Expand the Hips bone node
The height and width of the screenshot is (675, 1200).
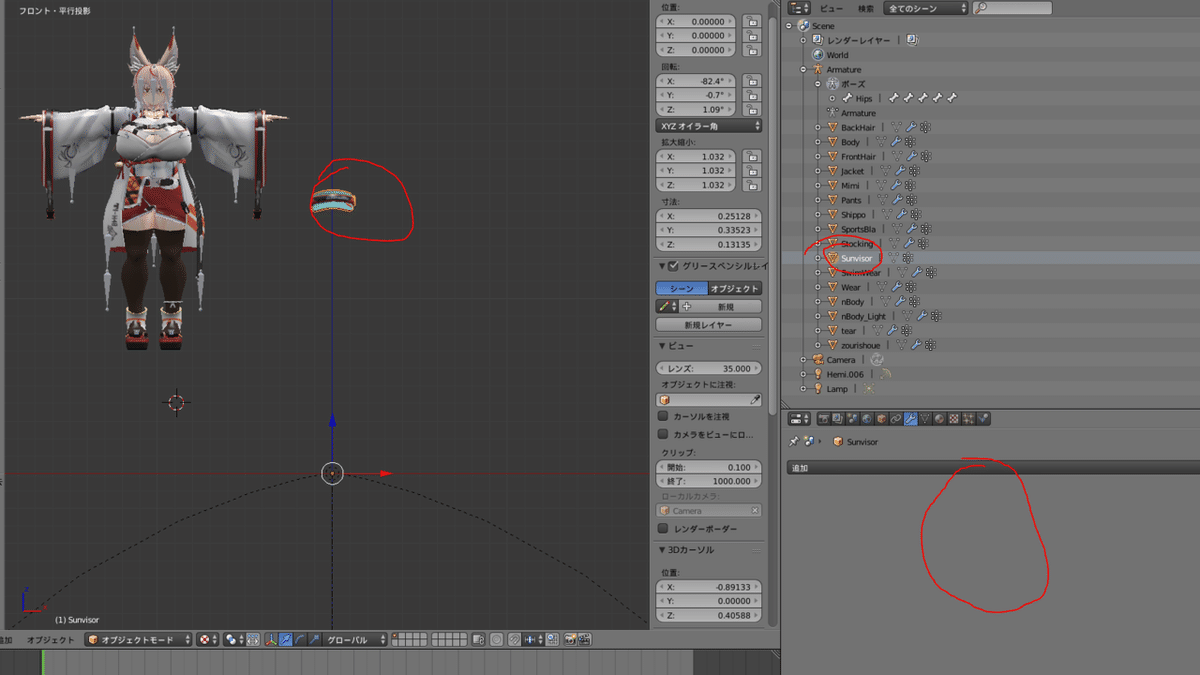[x=832, y=99]
